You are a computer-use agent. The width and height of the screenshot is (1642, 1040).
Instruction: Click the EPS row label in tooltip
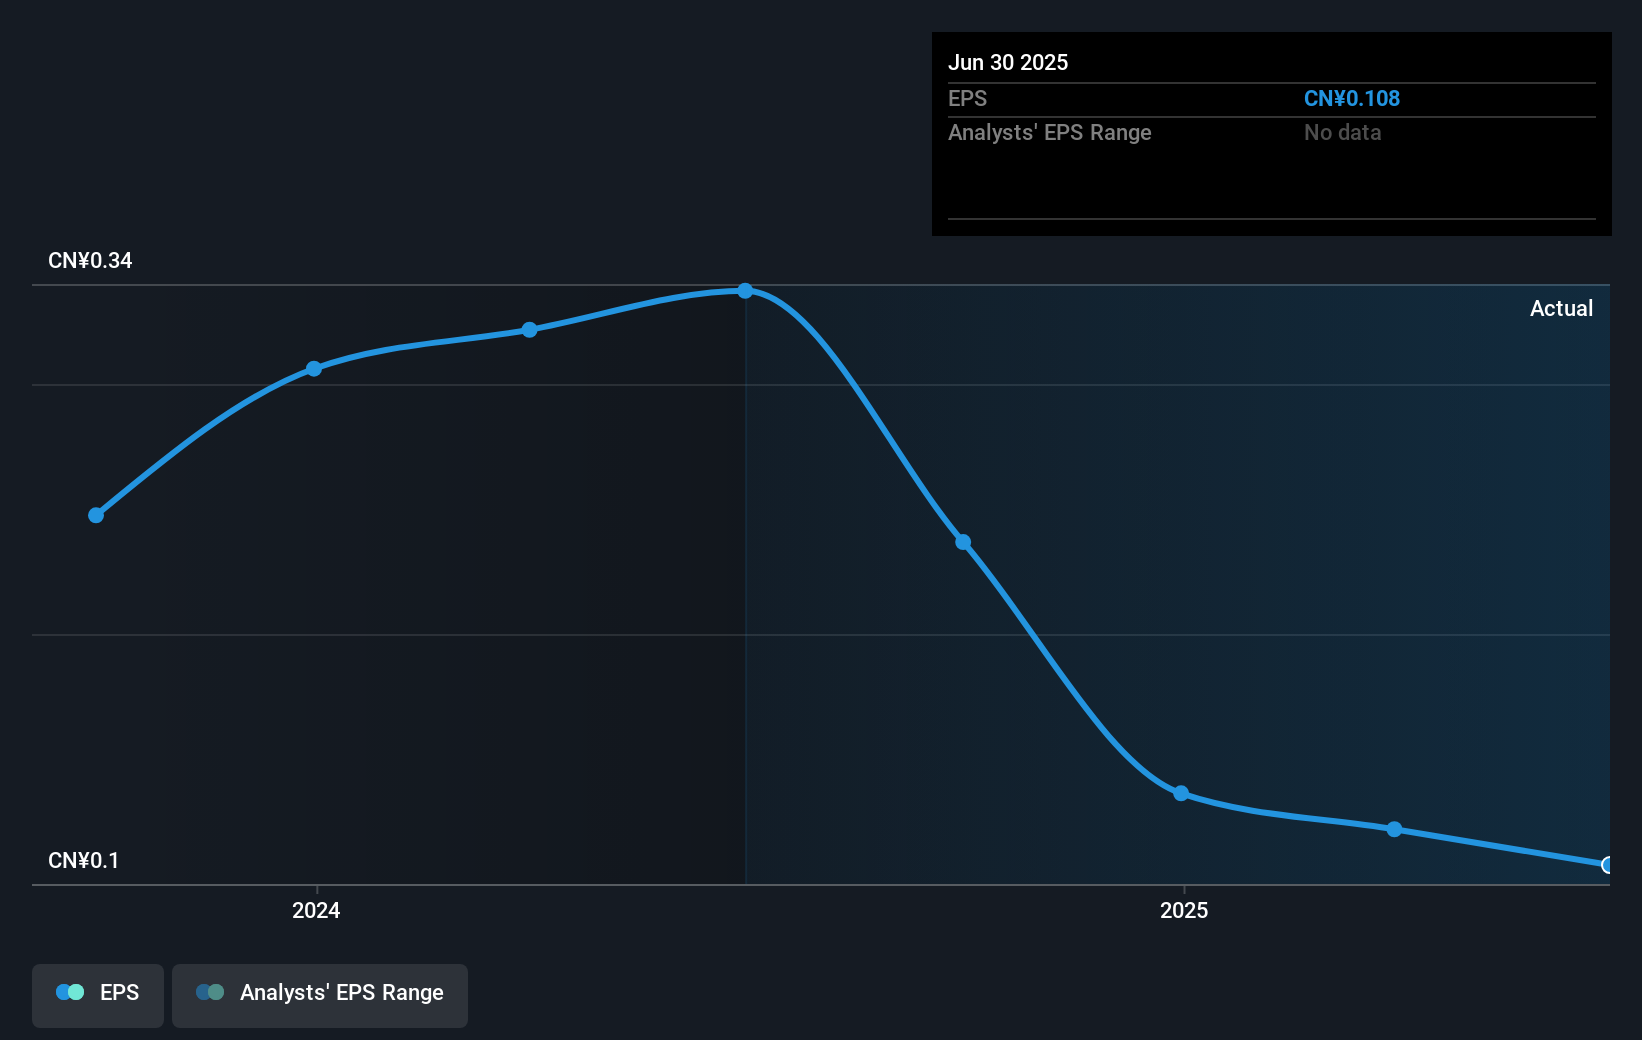967,98
